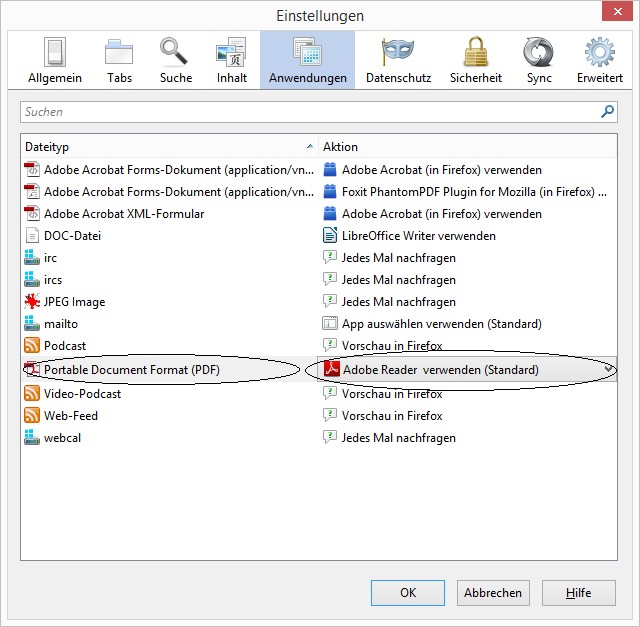Select the Anwendungen tab
Screen dimensions: 640x627
307,60
